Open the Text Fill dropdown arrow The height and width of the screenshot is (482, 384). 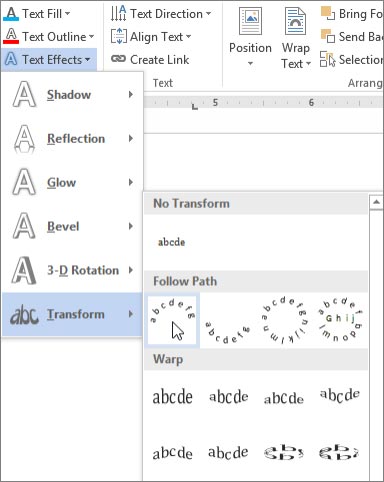coord(68,14)
